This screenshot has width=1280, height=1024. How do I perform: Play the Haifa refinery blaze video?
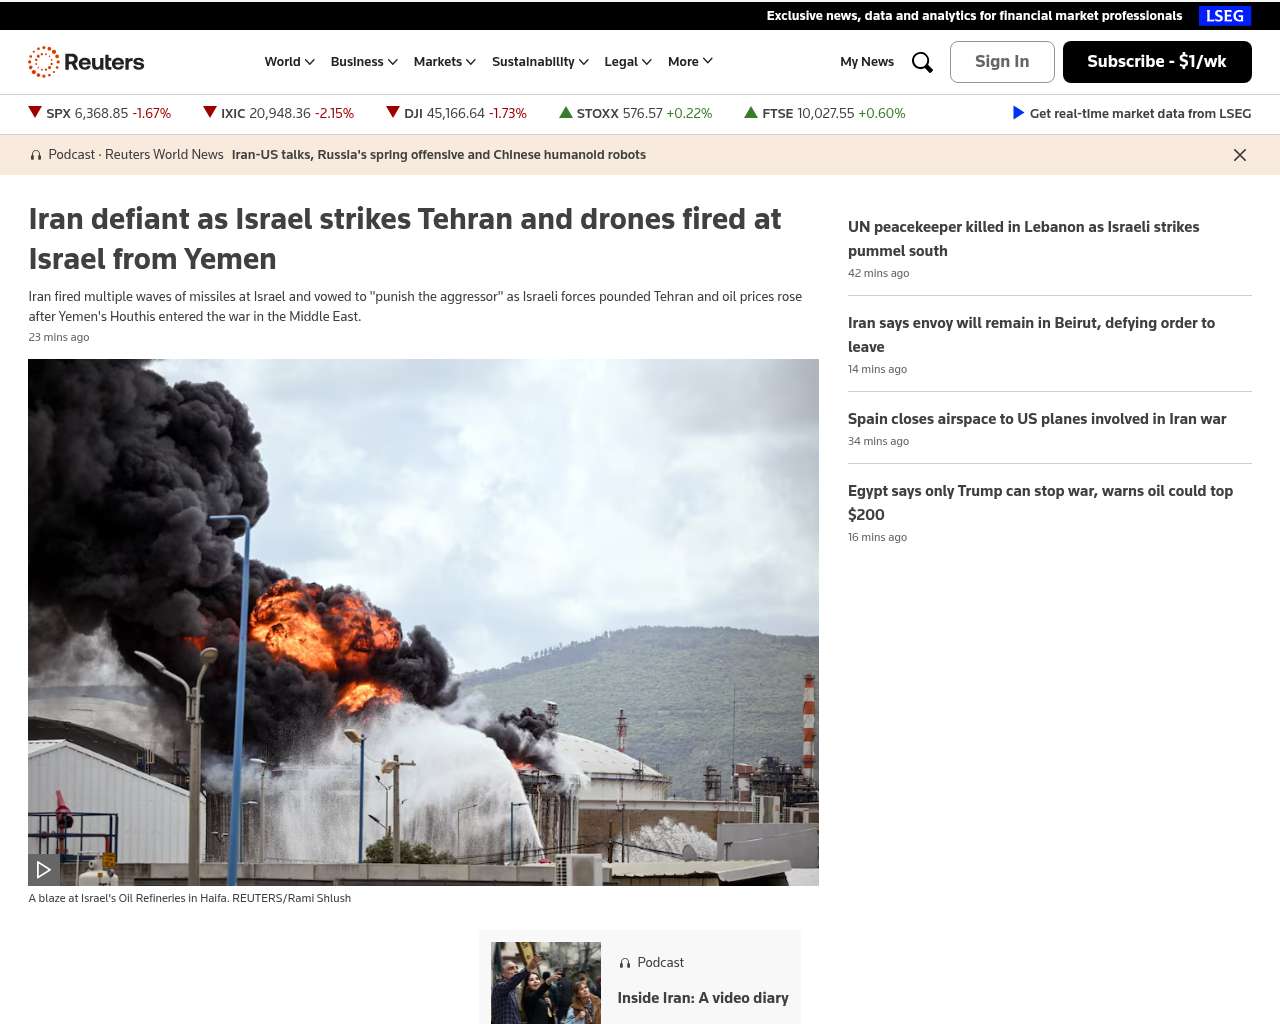pos(43,870)
